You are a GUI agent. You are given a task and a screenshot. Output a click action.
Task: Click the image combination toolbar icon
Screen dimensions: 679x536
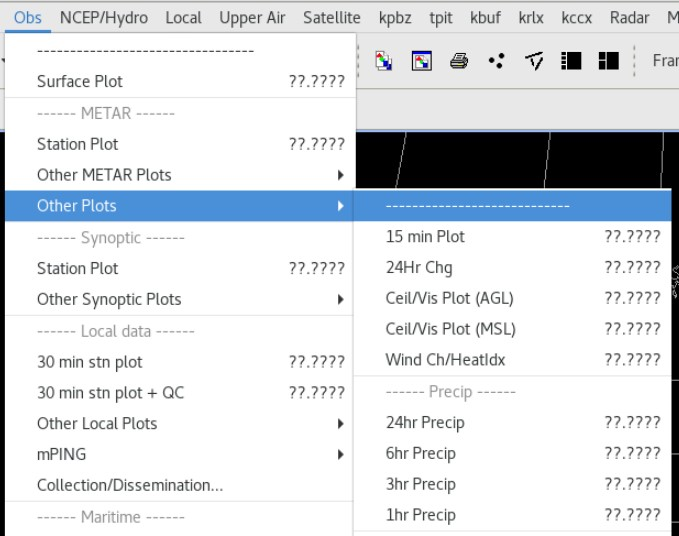(x=384, y=61)
